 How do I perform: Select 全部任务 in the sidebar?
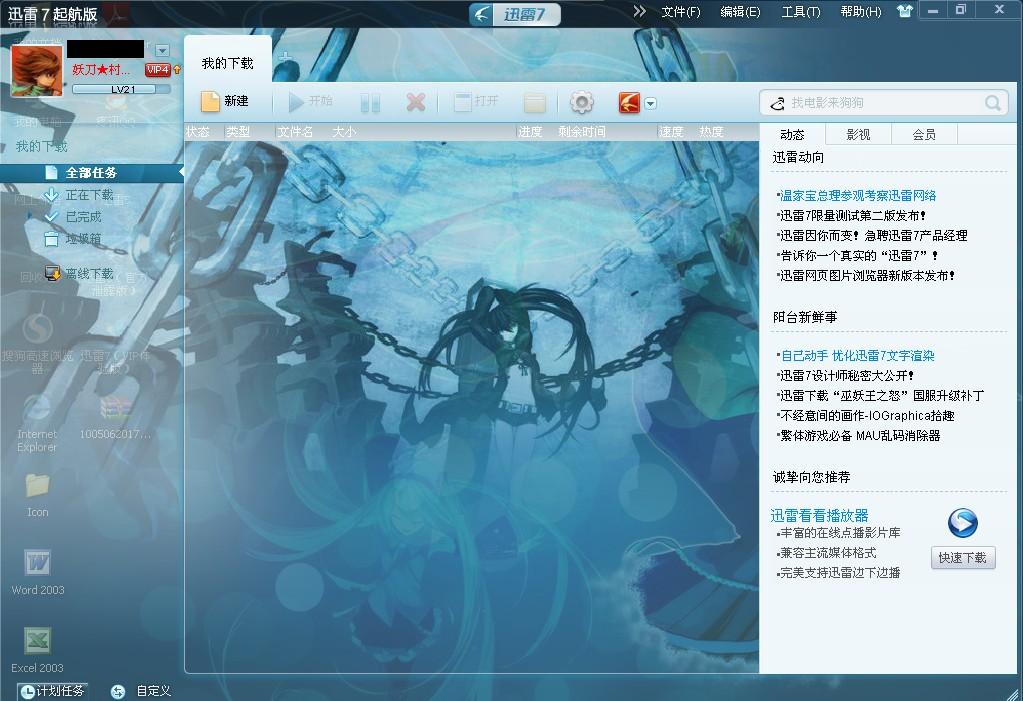[x=90, y=173]
